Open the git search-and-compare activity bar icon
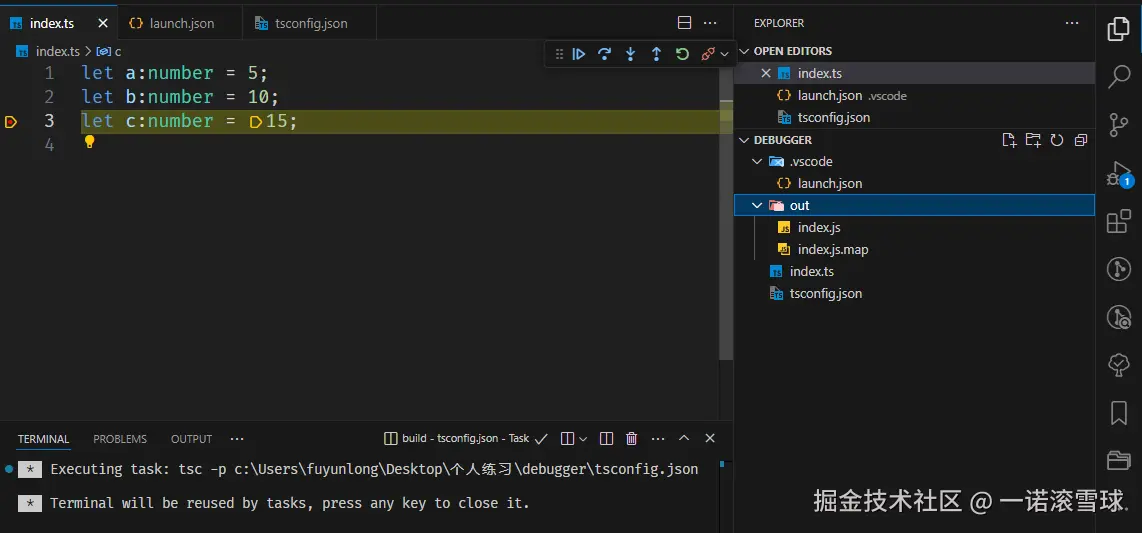The height and width of the screenshot is (533, 1142). 1119,317
